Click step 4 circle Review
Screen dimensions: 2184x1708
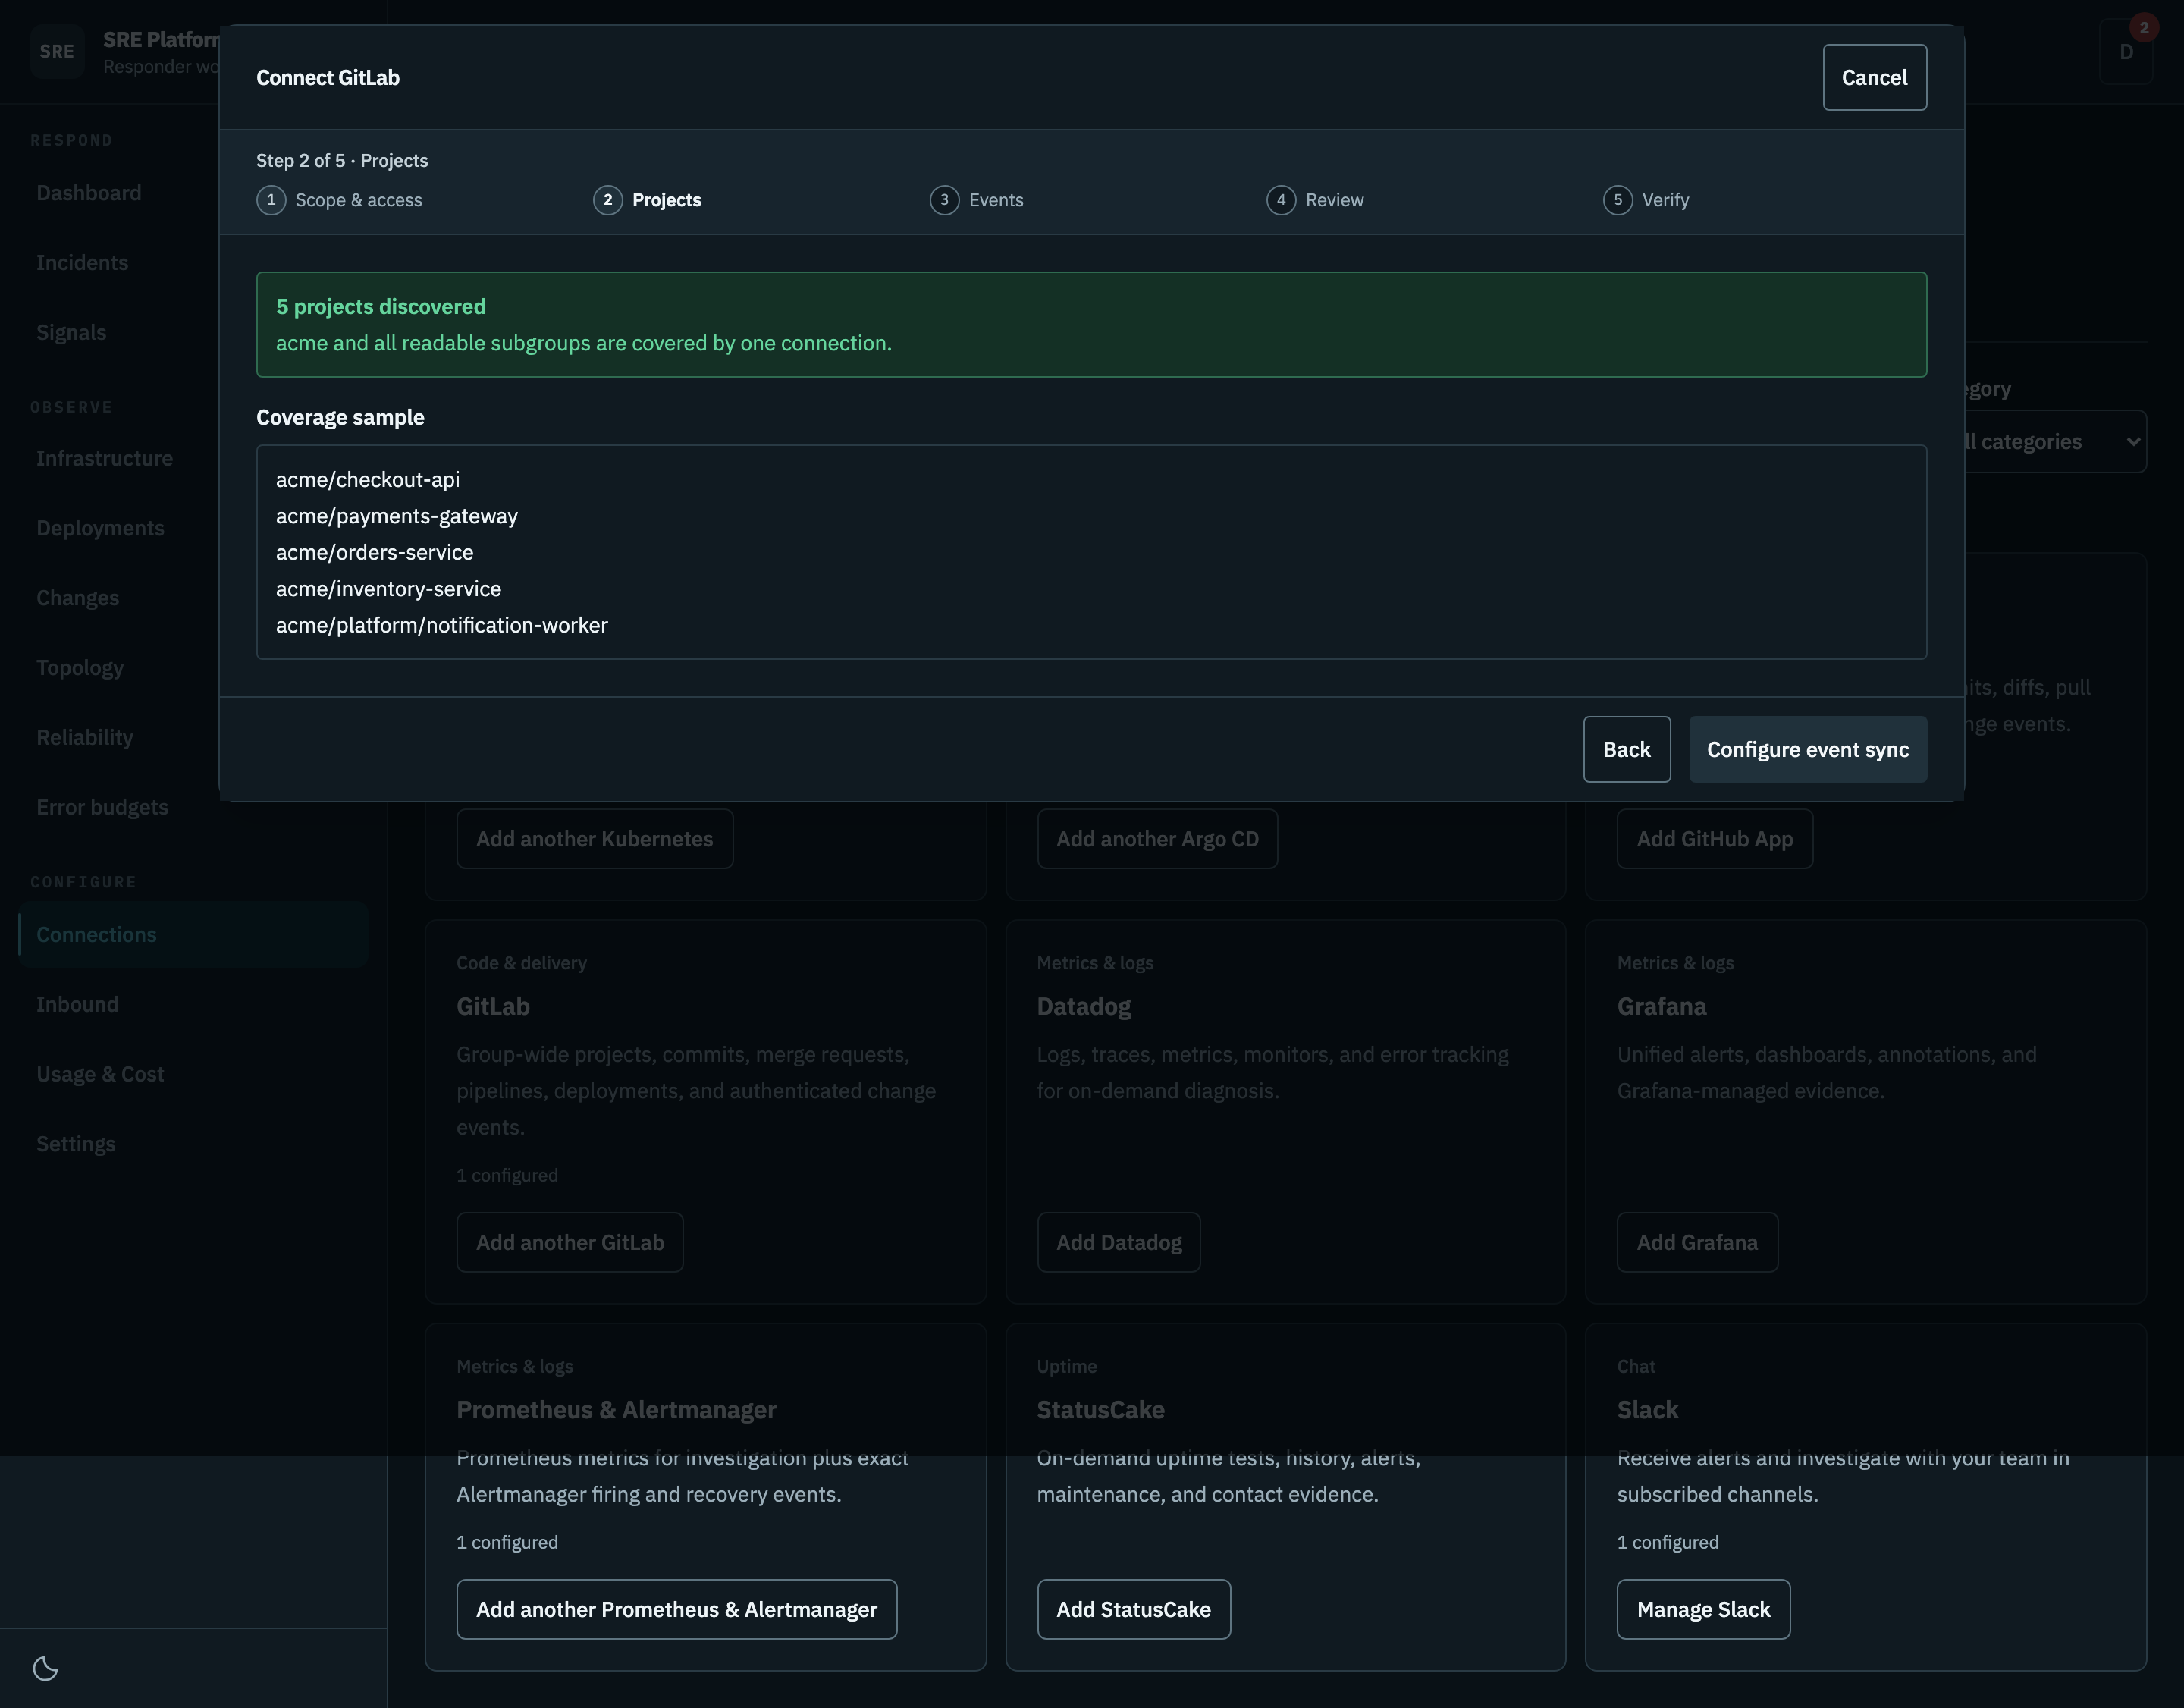pos(1281,200)
